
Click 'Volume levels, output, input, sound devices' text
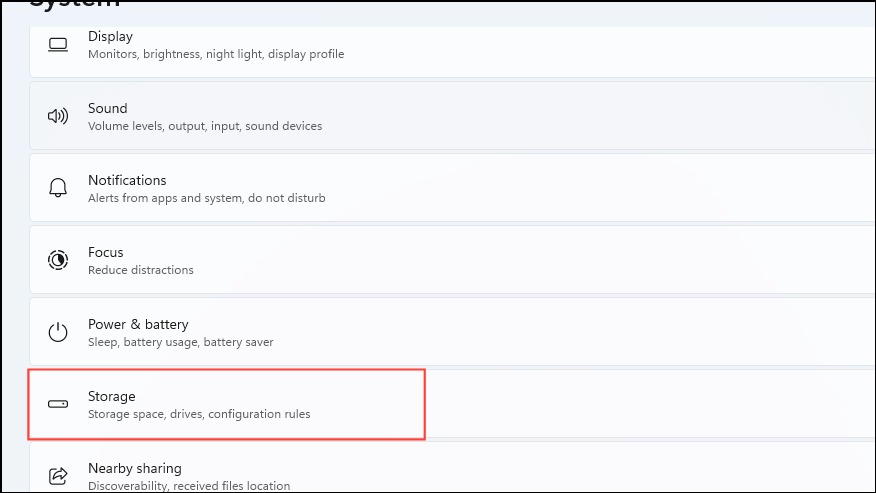coord(205,126)
